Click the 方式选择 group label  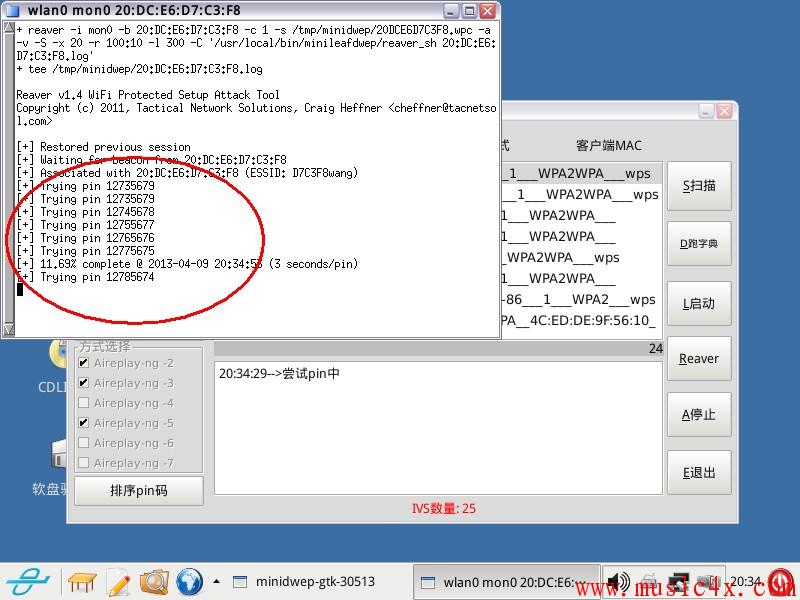tap(105, 346)
